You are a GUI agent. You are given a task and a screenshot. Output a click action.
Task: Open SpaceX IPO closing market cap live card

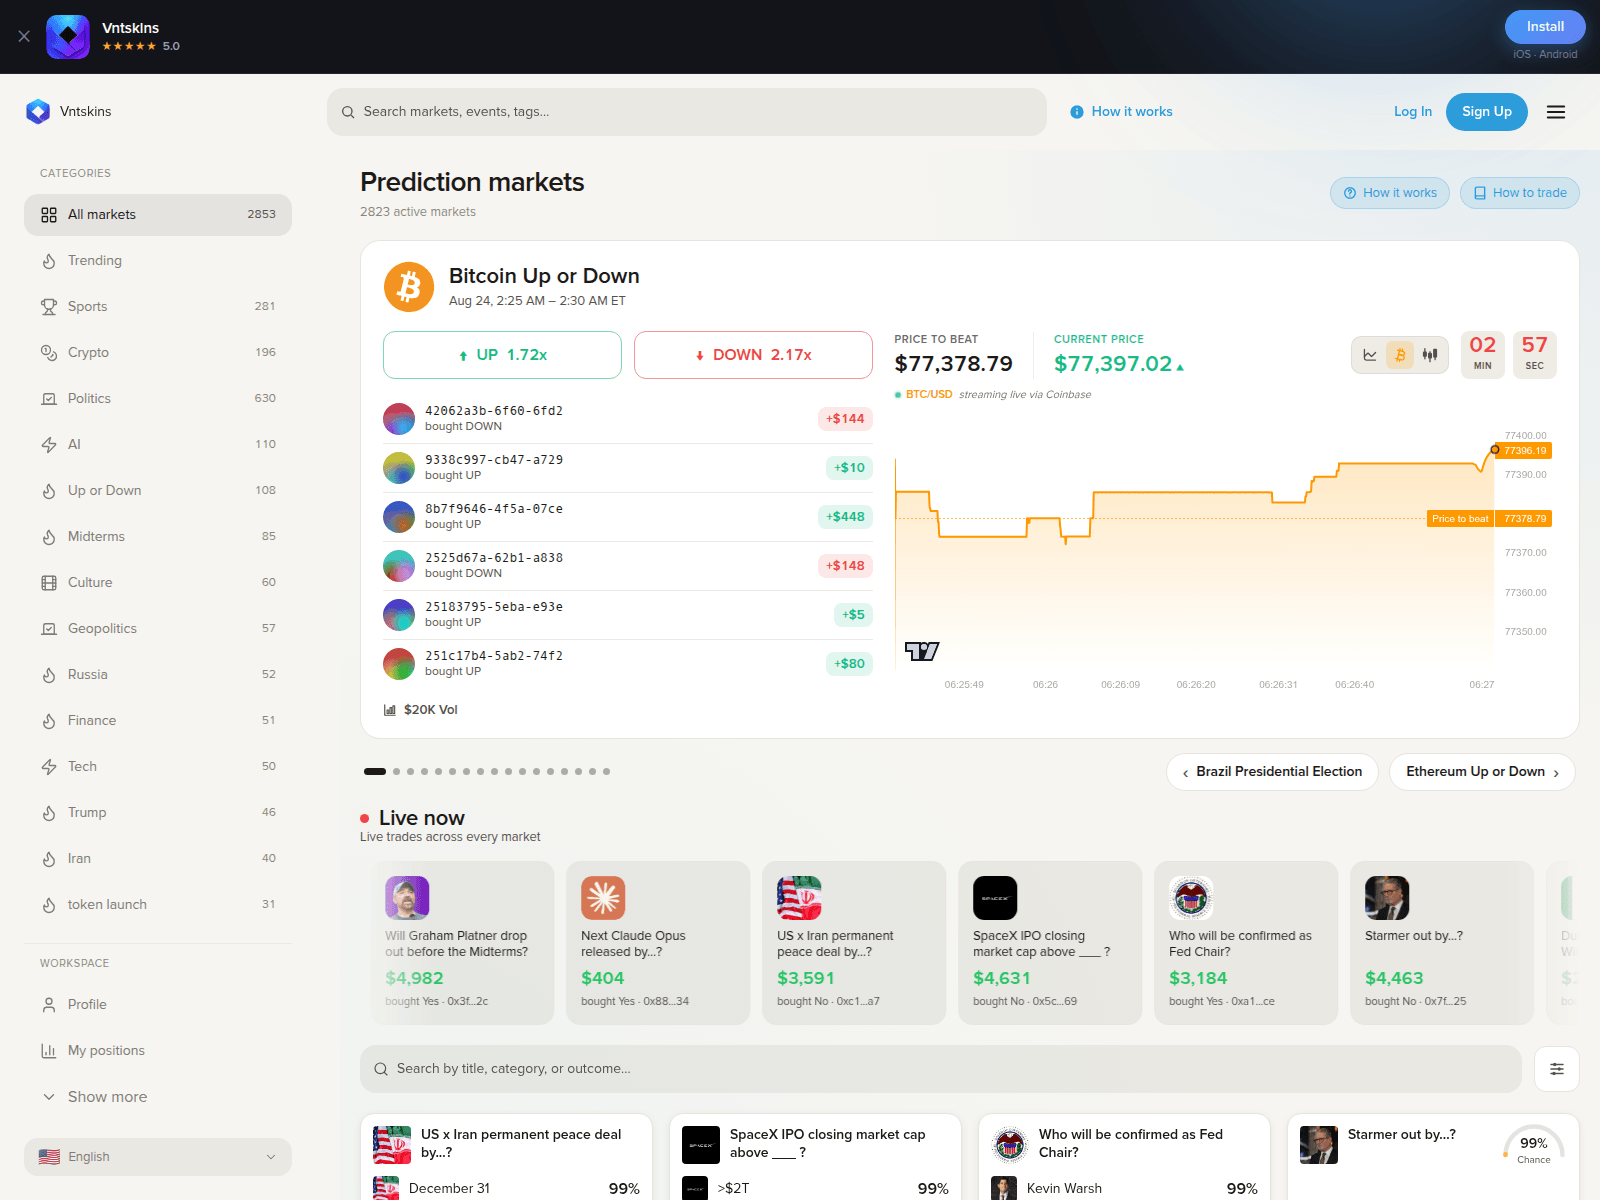(1050, 943)
